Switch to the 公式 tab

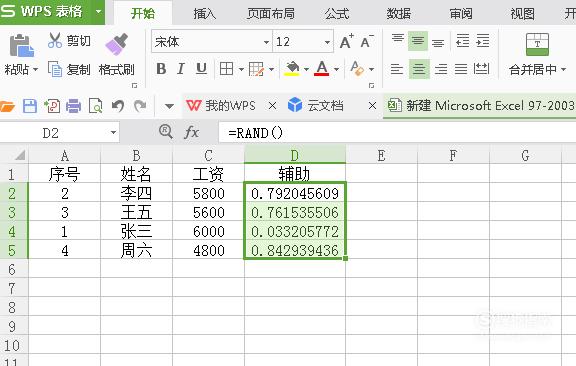coord(337,14)
